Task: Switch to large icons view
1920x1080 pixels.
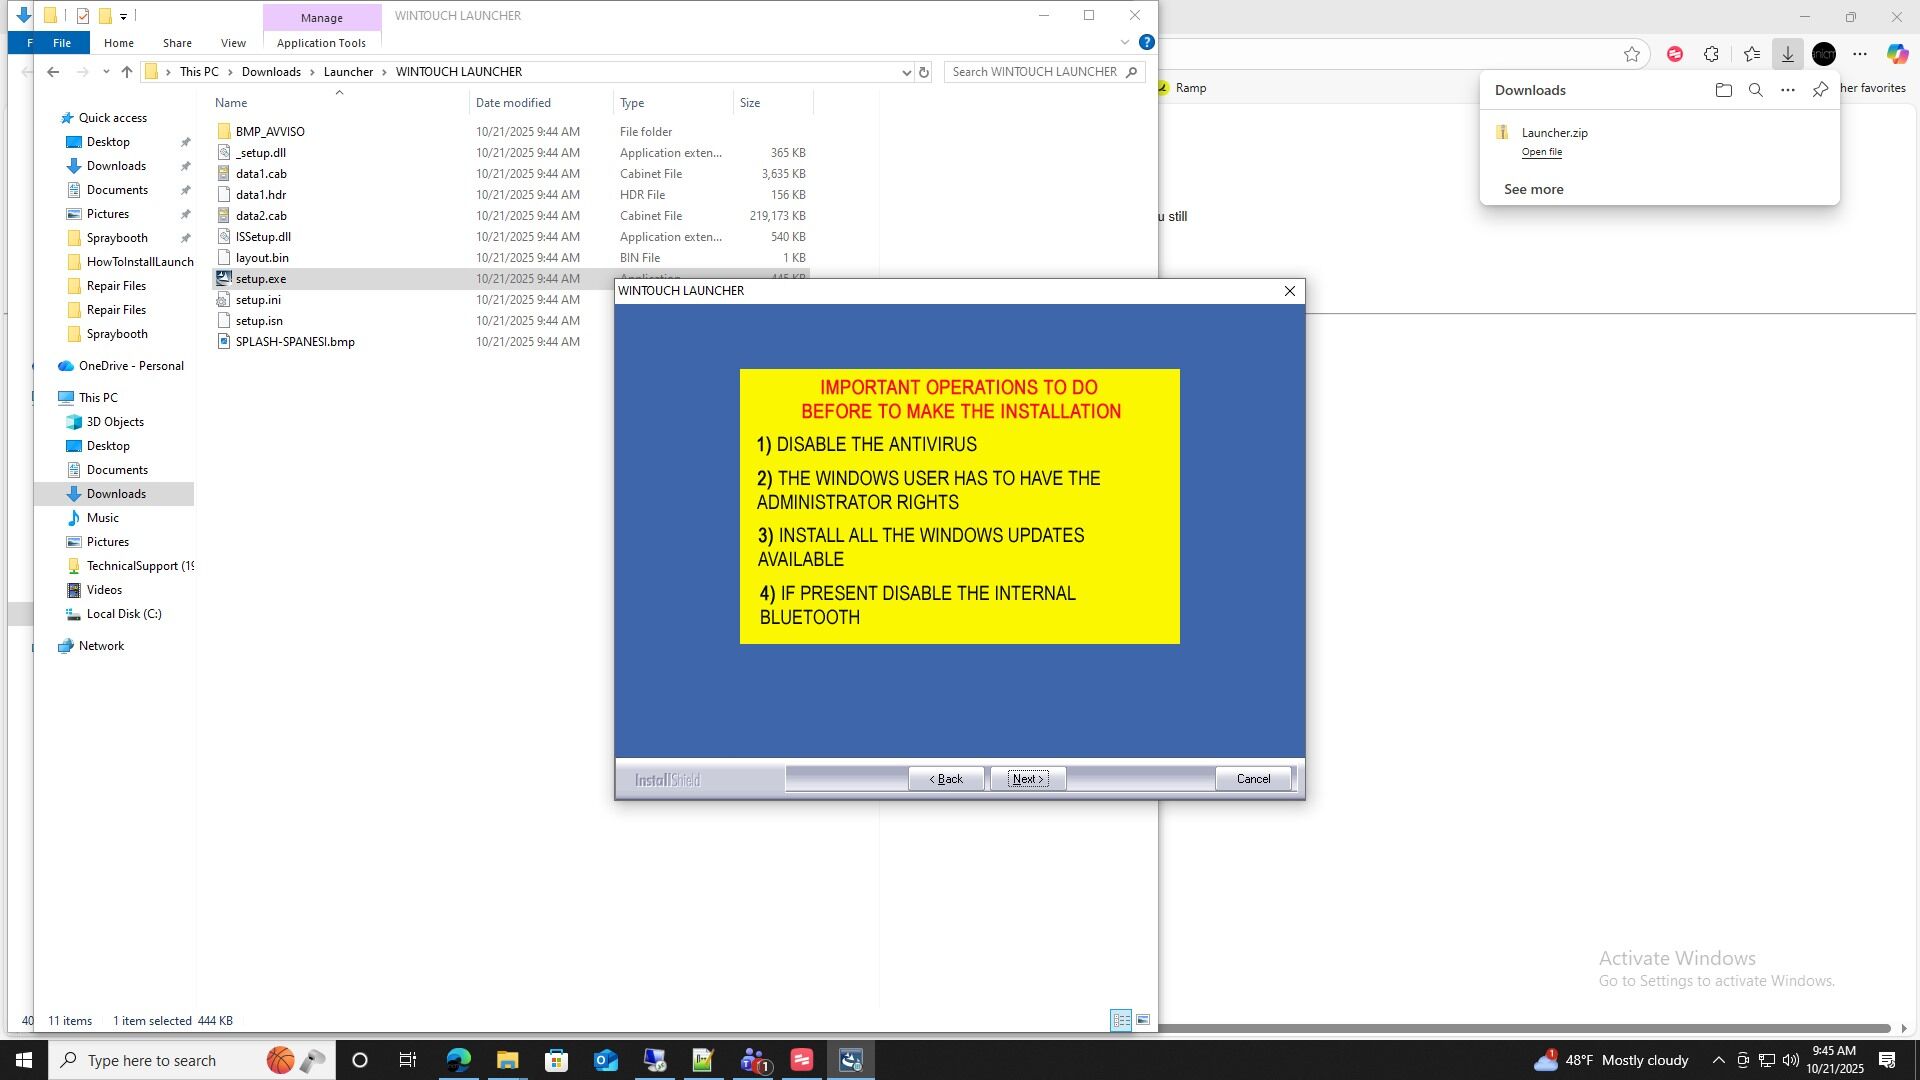Action: (x=1143, y=1020)
